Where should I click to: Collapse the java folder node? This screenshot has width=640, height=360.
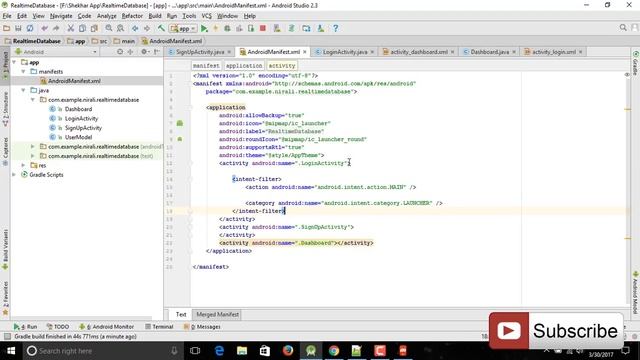(23, 90)
